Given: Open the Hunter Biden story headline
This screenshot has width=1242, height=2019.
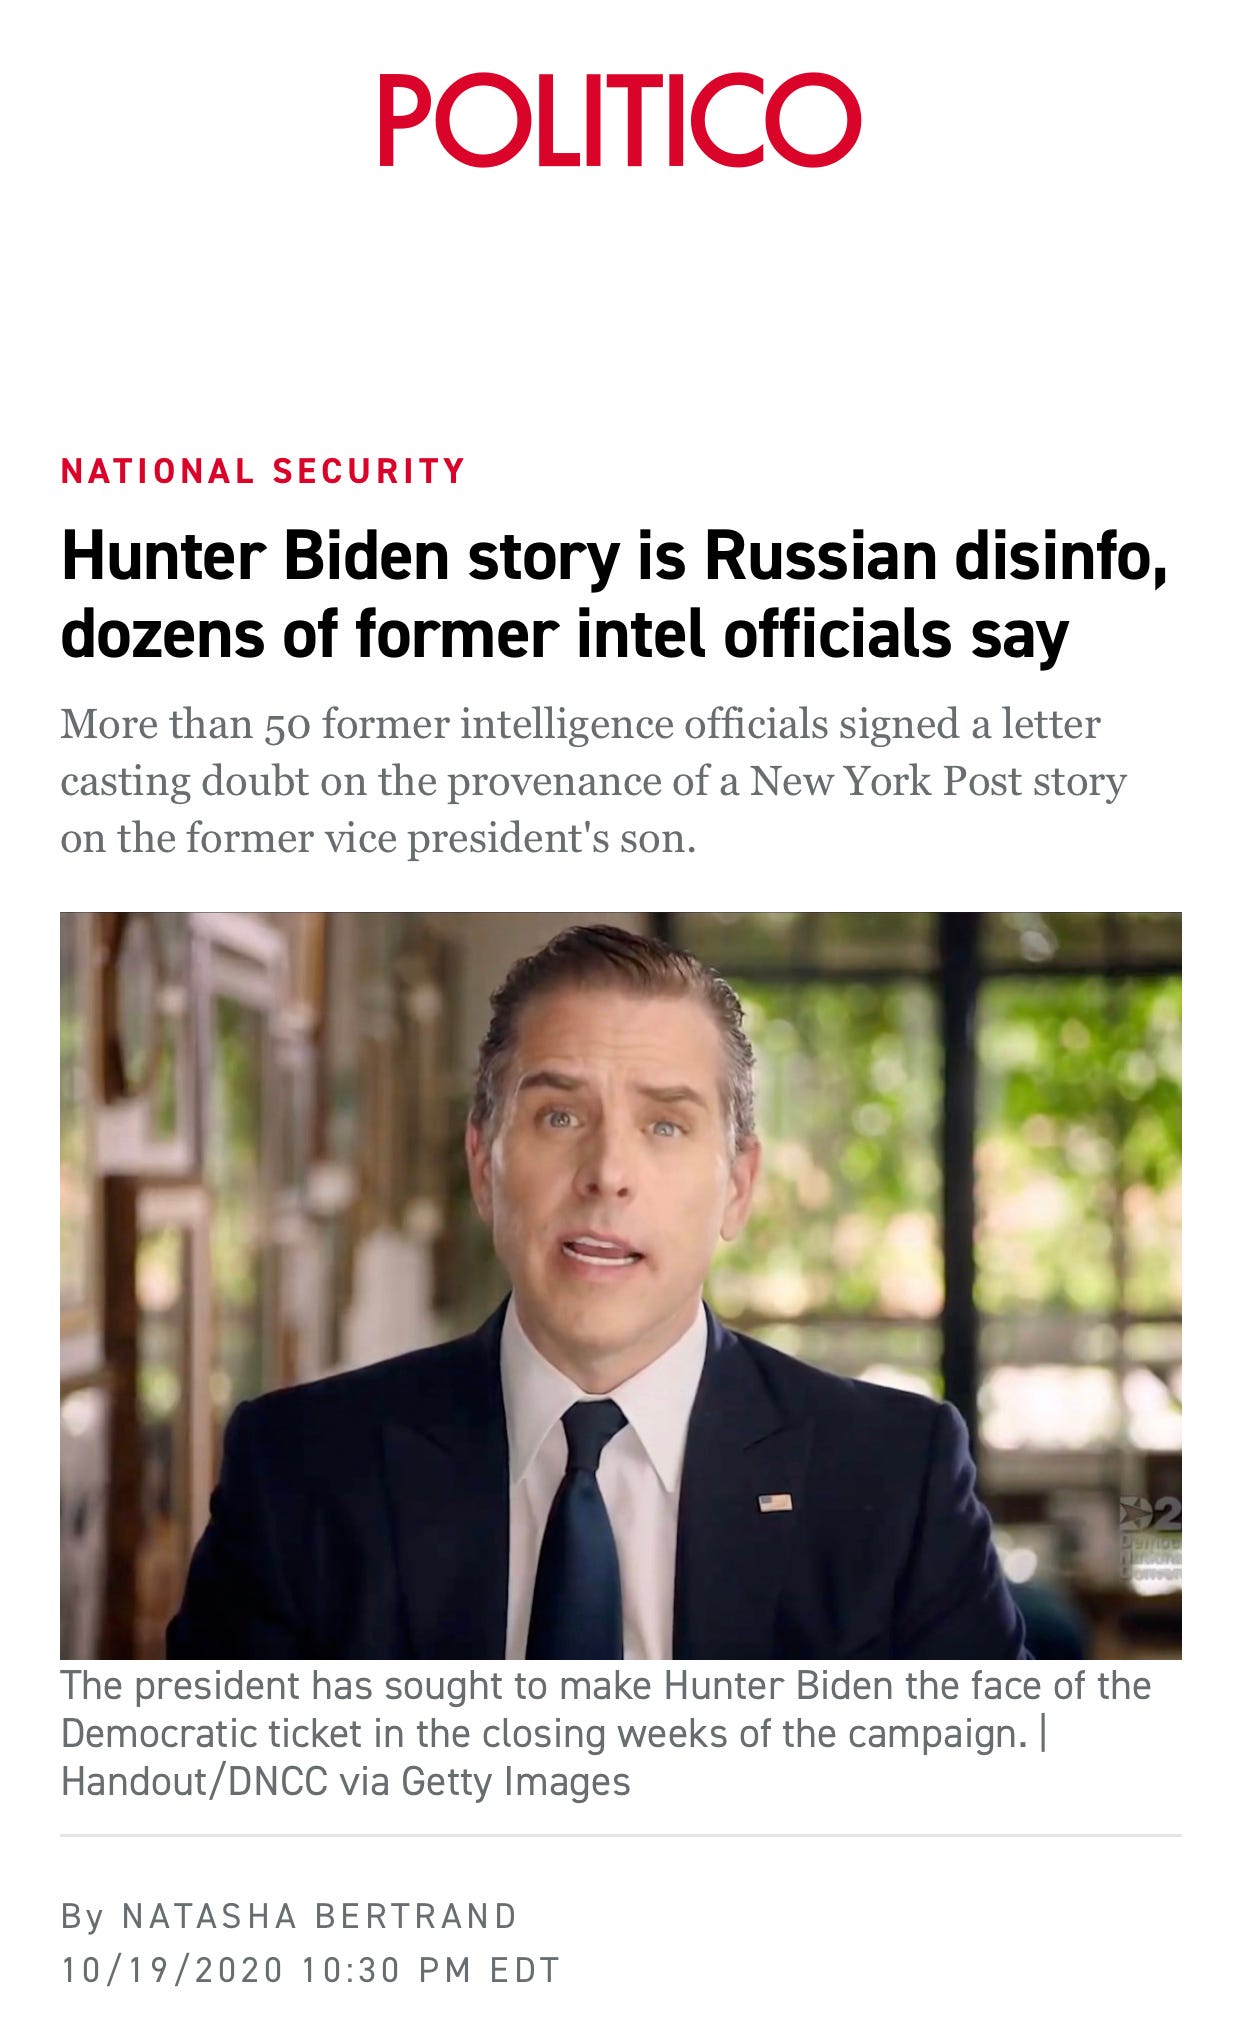Looking at the screenshot, I should coord(614,595).
